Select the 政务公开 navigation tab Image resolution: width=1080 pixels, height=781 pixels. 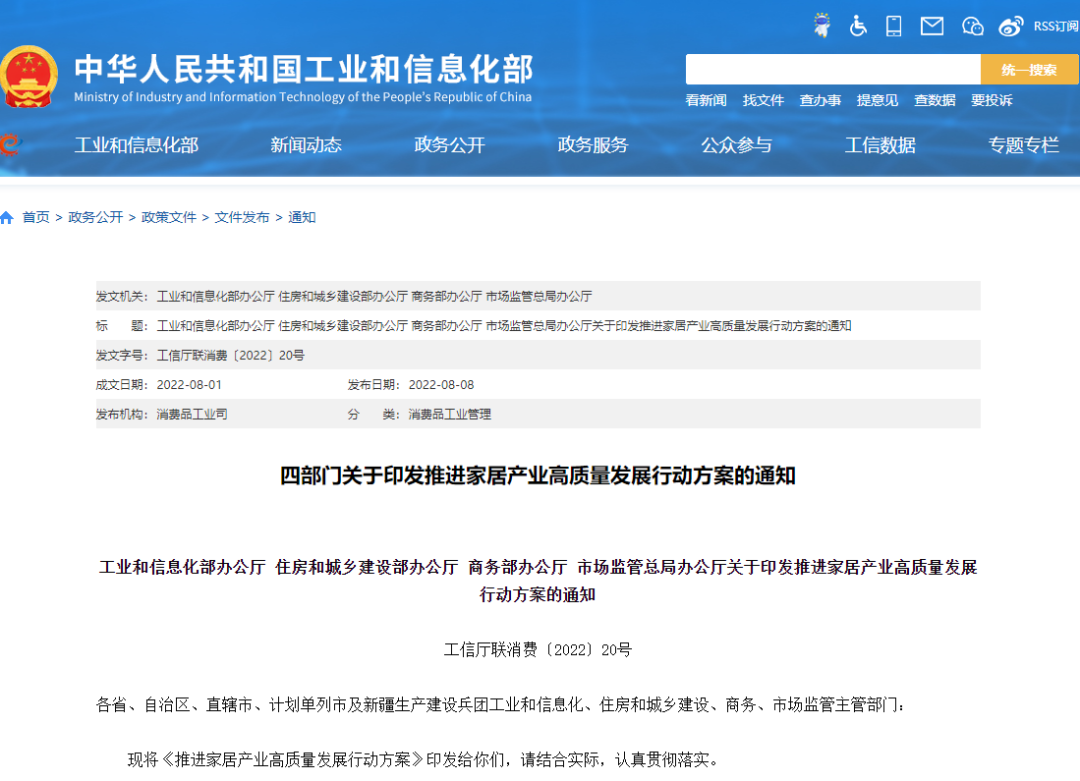point(449,145)
